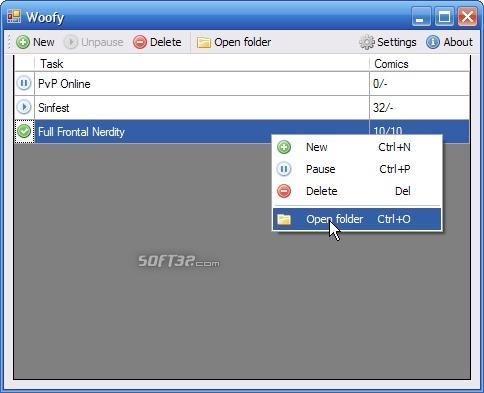Choose Pause in the context menu

(x=357, y=169)
